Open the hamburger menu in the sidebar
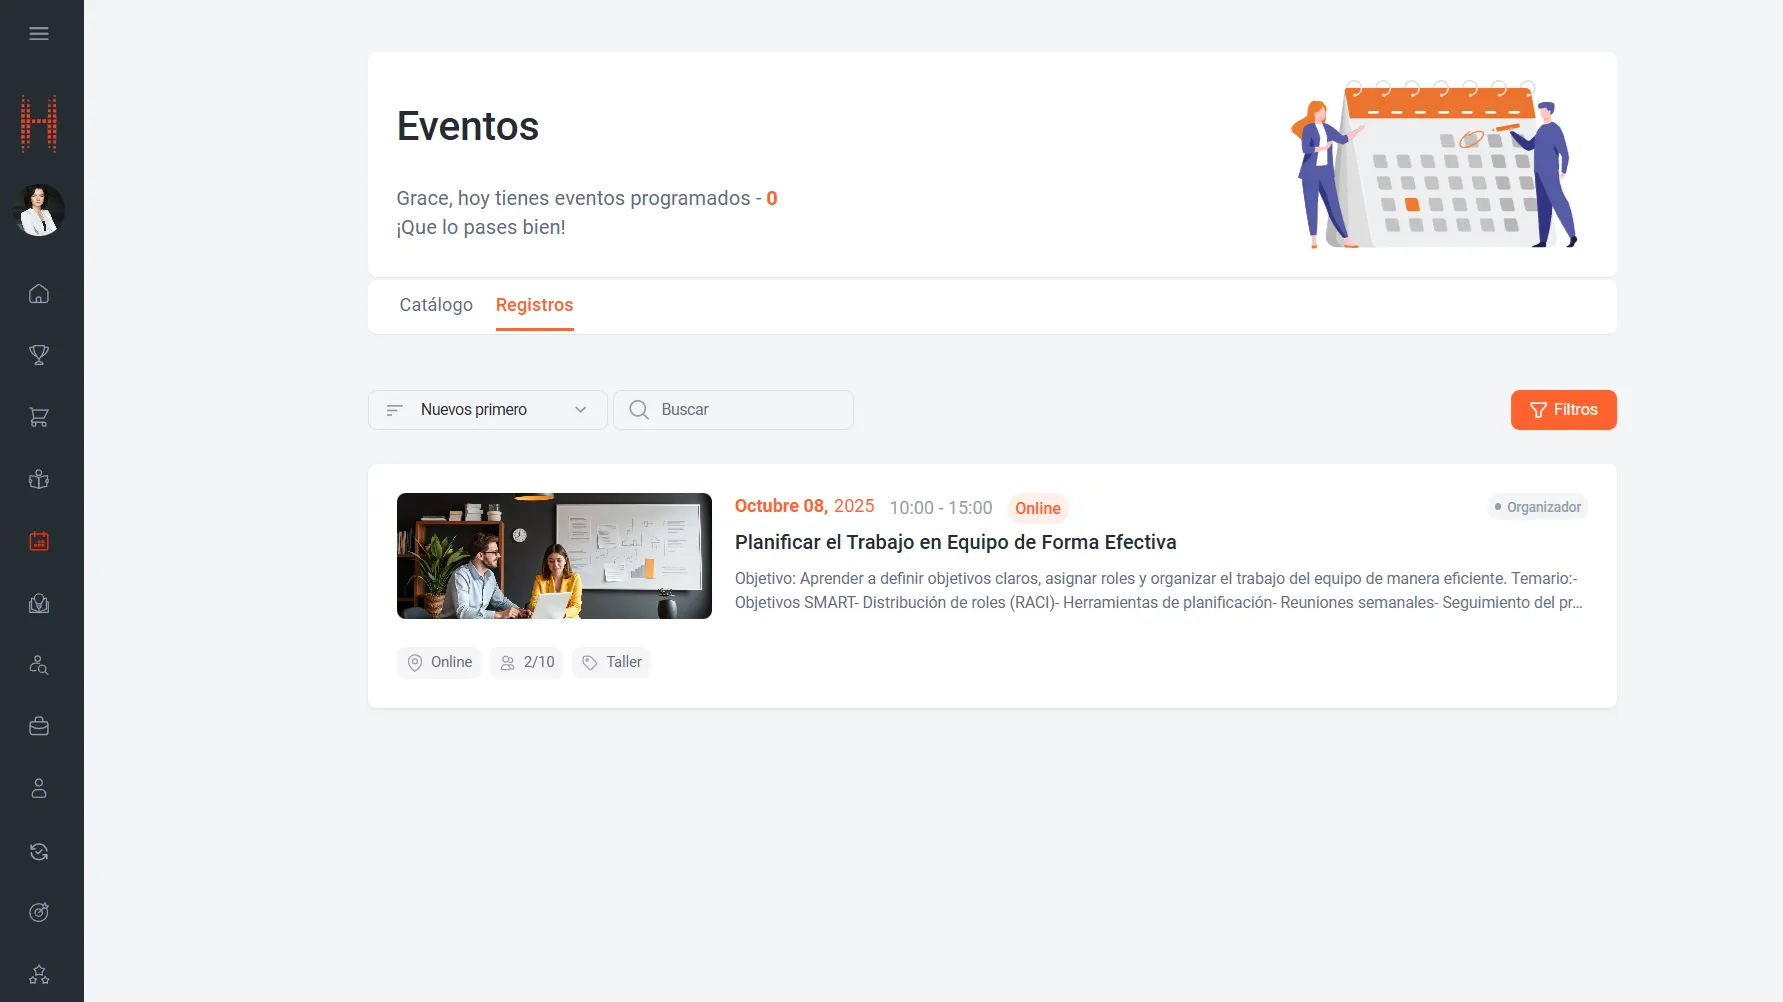 click(39, 34)
